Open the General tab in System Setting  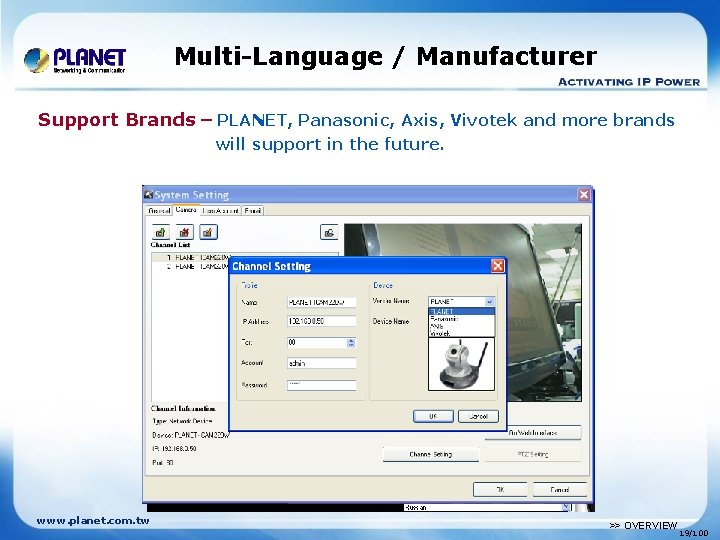click(x=159, y=211)
